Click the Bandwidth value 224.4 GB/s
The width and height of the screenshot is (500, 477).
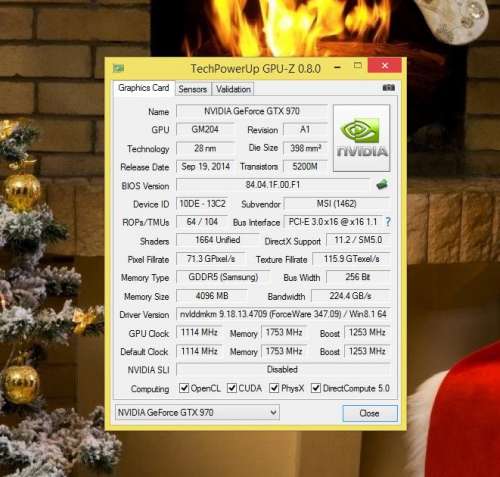pyautogui.click(x=351, y=296)
